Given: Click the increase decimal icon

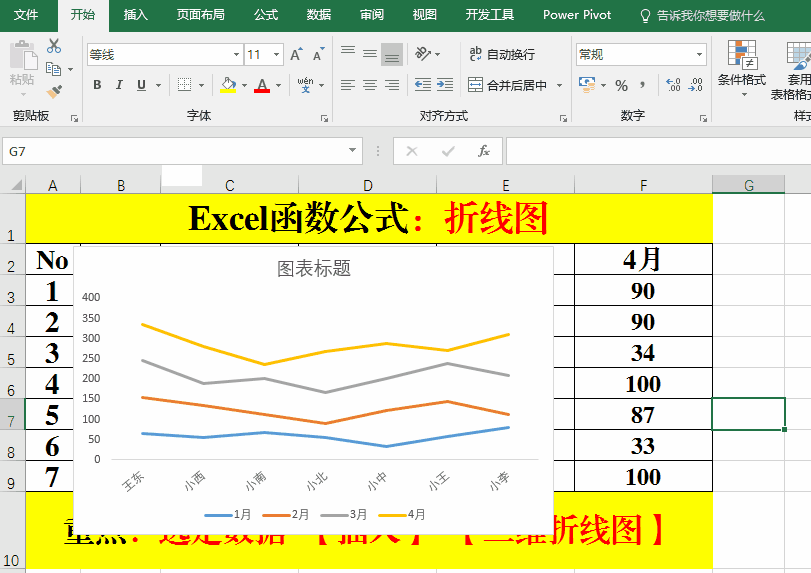Looking at the screenshot, I should (x=671, y=85).
